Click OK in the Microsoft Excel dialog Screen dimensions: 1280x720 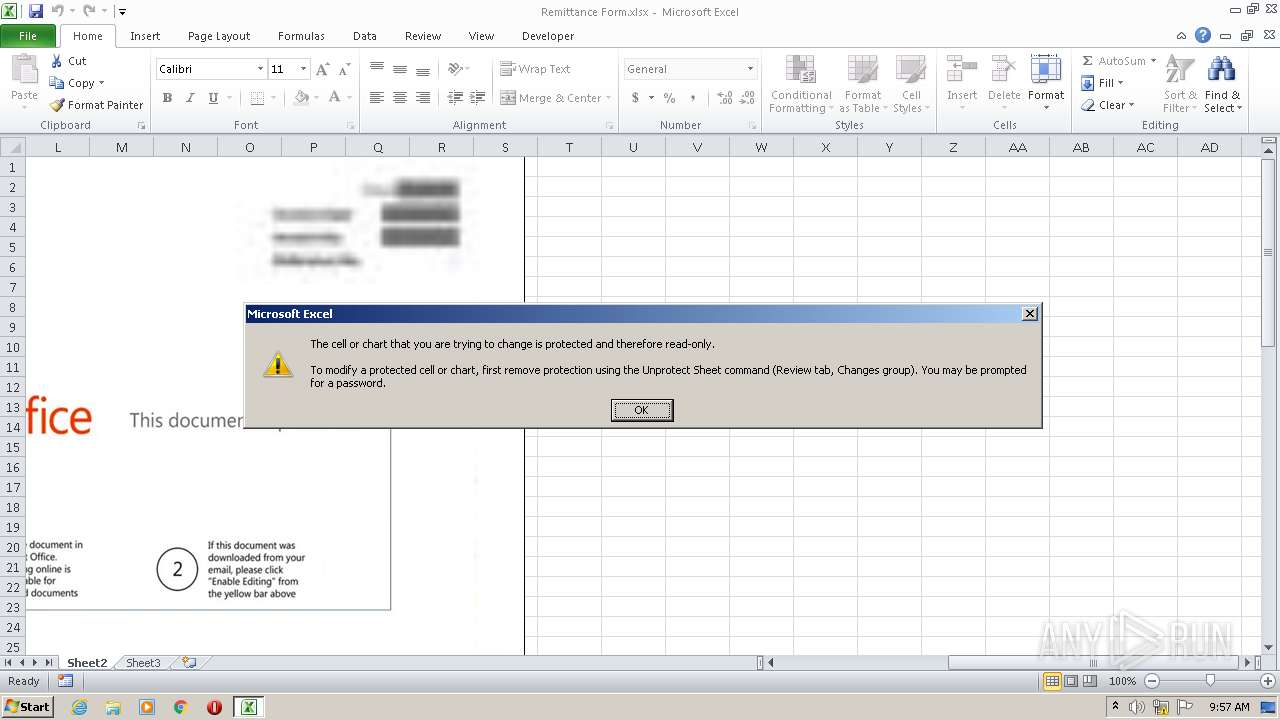click(642, 410)
